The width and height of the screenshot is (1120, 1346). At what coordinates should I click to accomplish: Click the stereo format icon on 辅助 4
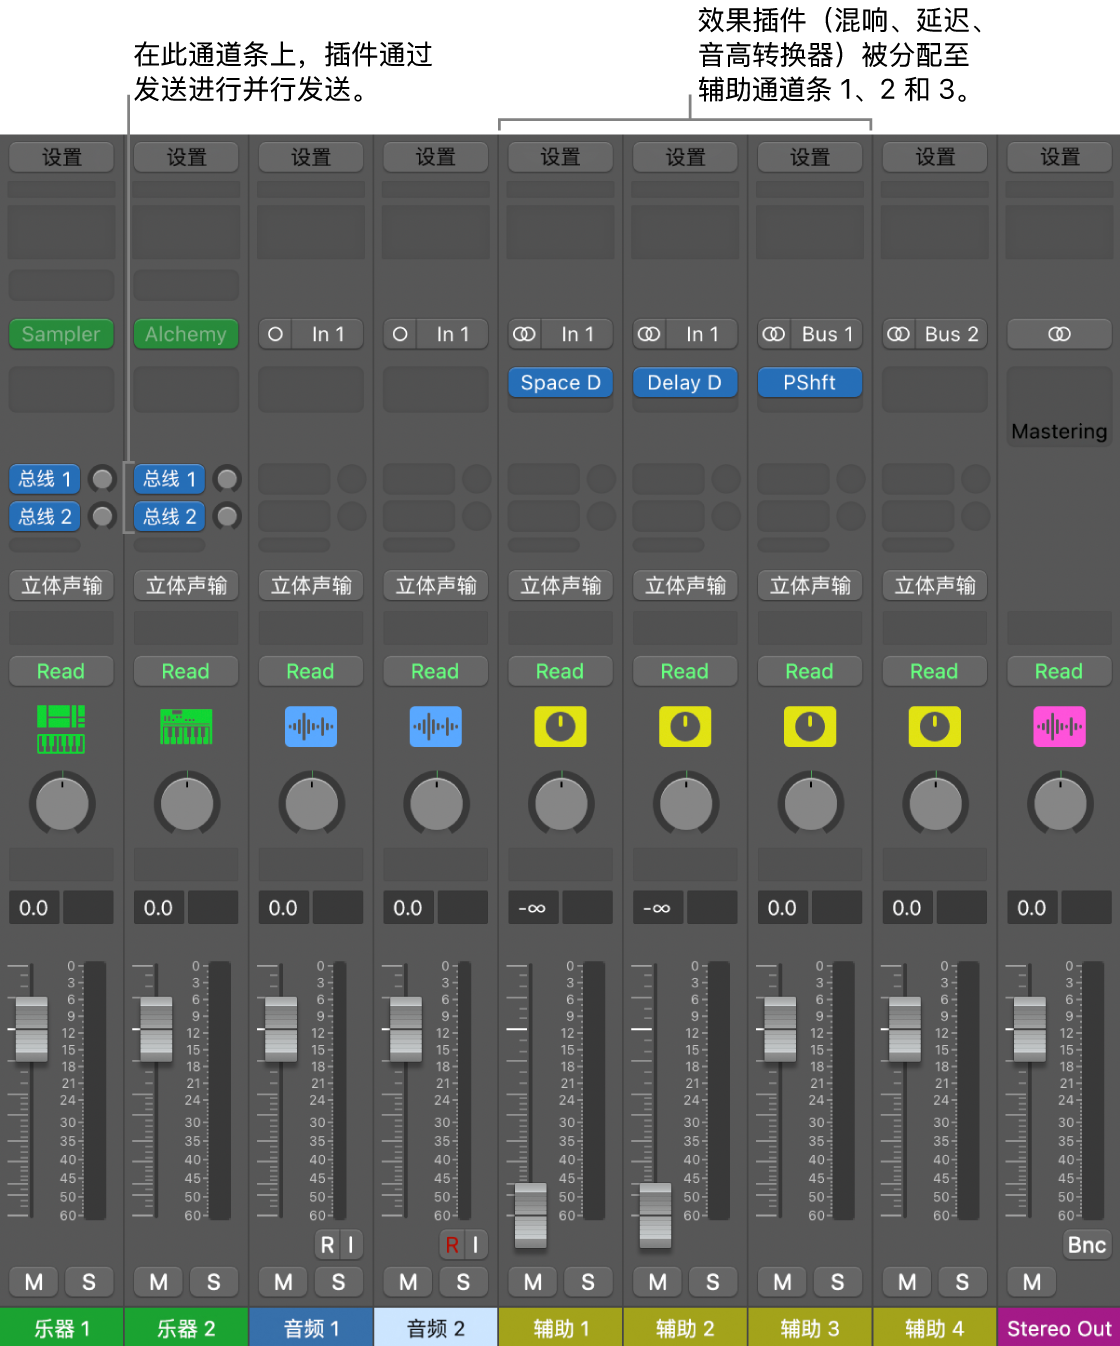click(899, 334)
